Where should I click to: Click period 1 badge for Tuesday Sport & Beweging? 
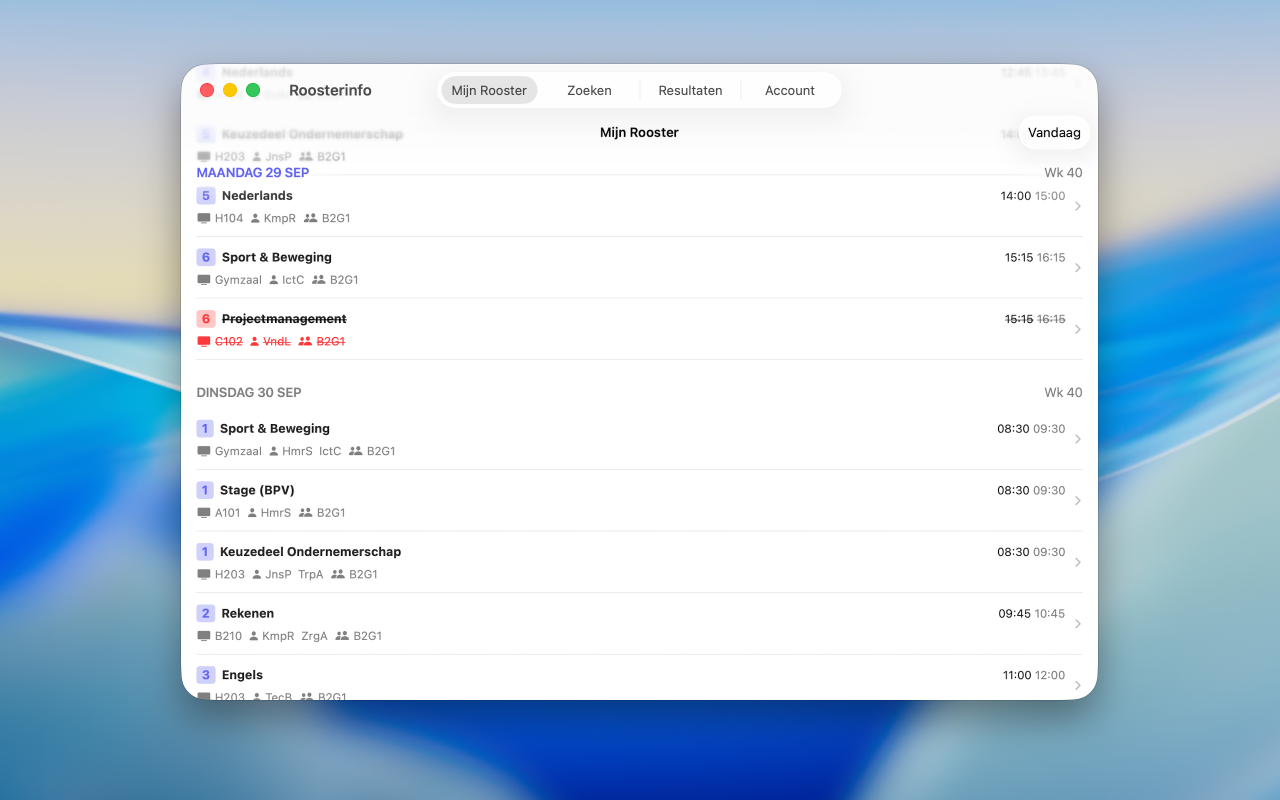(205, 429)
